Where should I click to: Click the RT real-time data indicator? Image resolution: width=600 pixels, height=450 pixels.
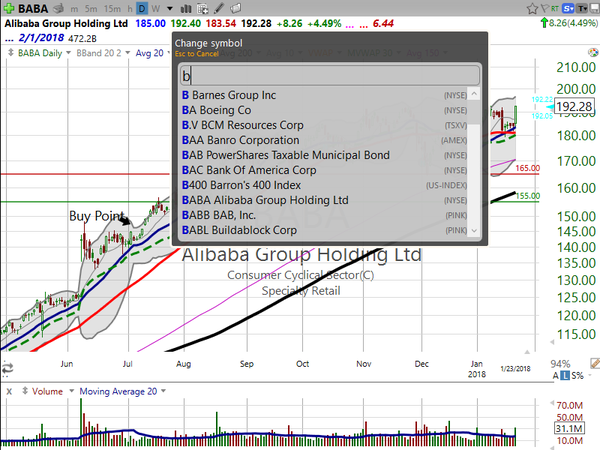coord(554,8)
